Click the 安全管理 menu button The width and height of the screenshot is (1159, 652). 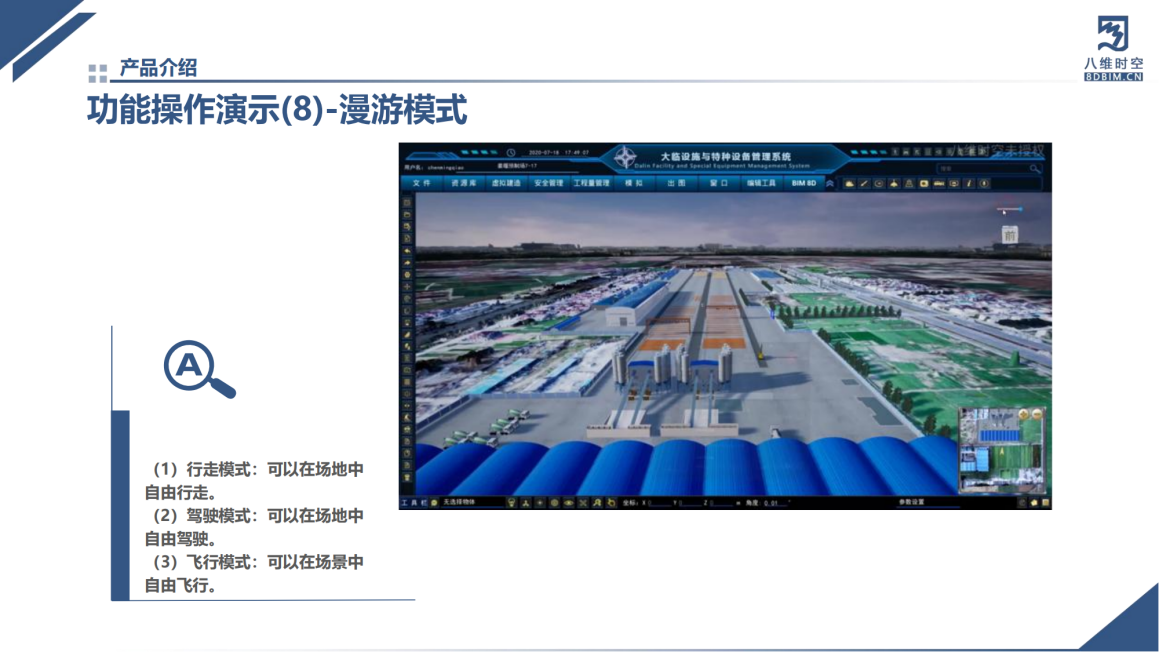[x=548, y=184]
